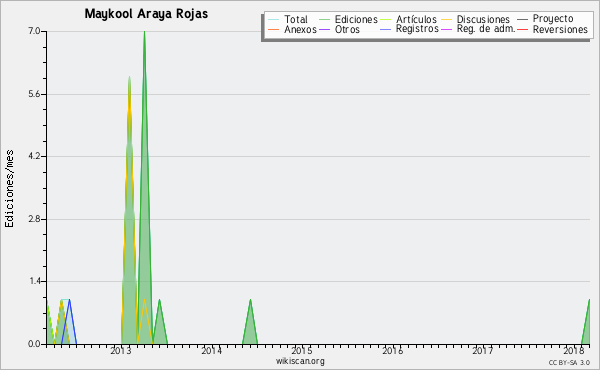This screenshot has width=600, height=370.
Task: Select the Reg. de adm. legend entry
Action: coord(478,29)
